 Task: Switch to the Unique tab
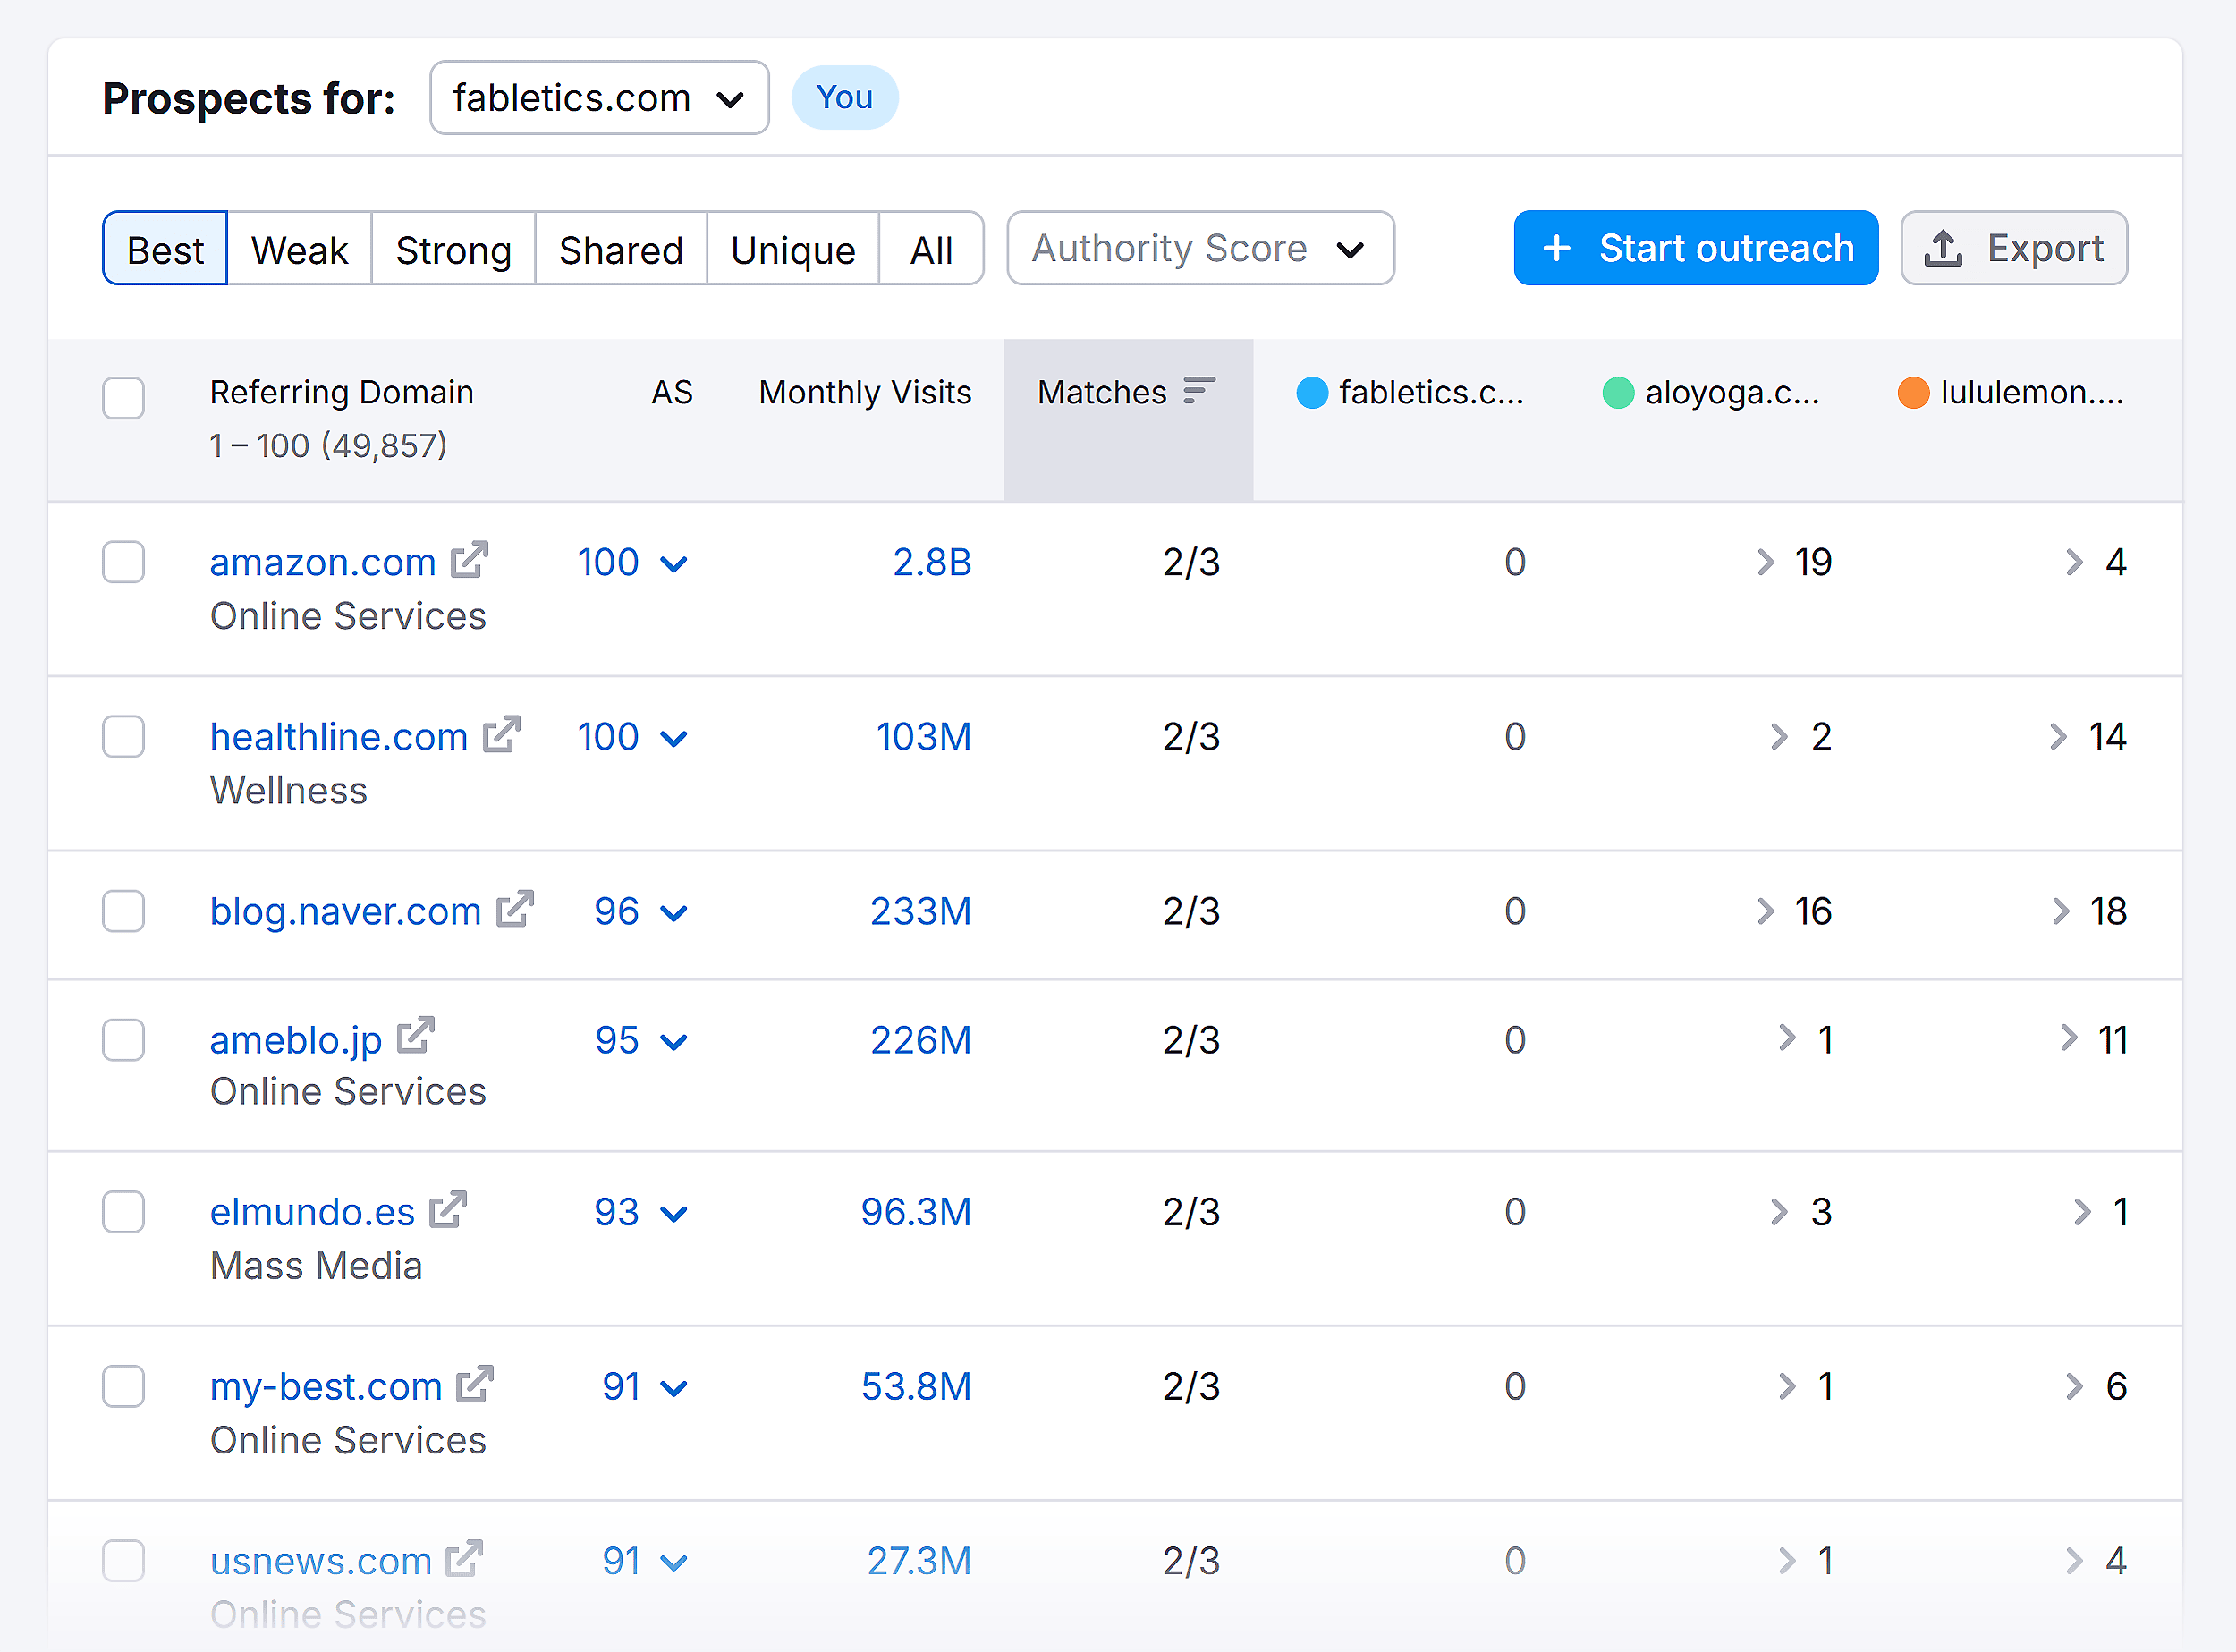click(793, 248)
